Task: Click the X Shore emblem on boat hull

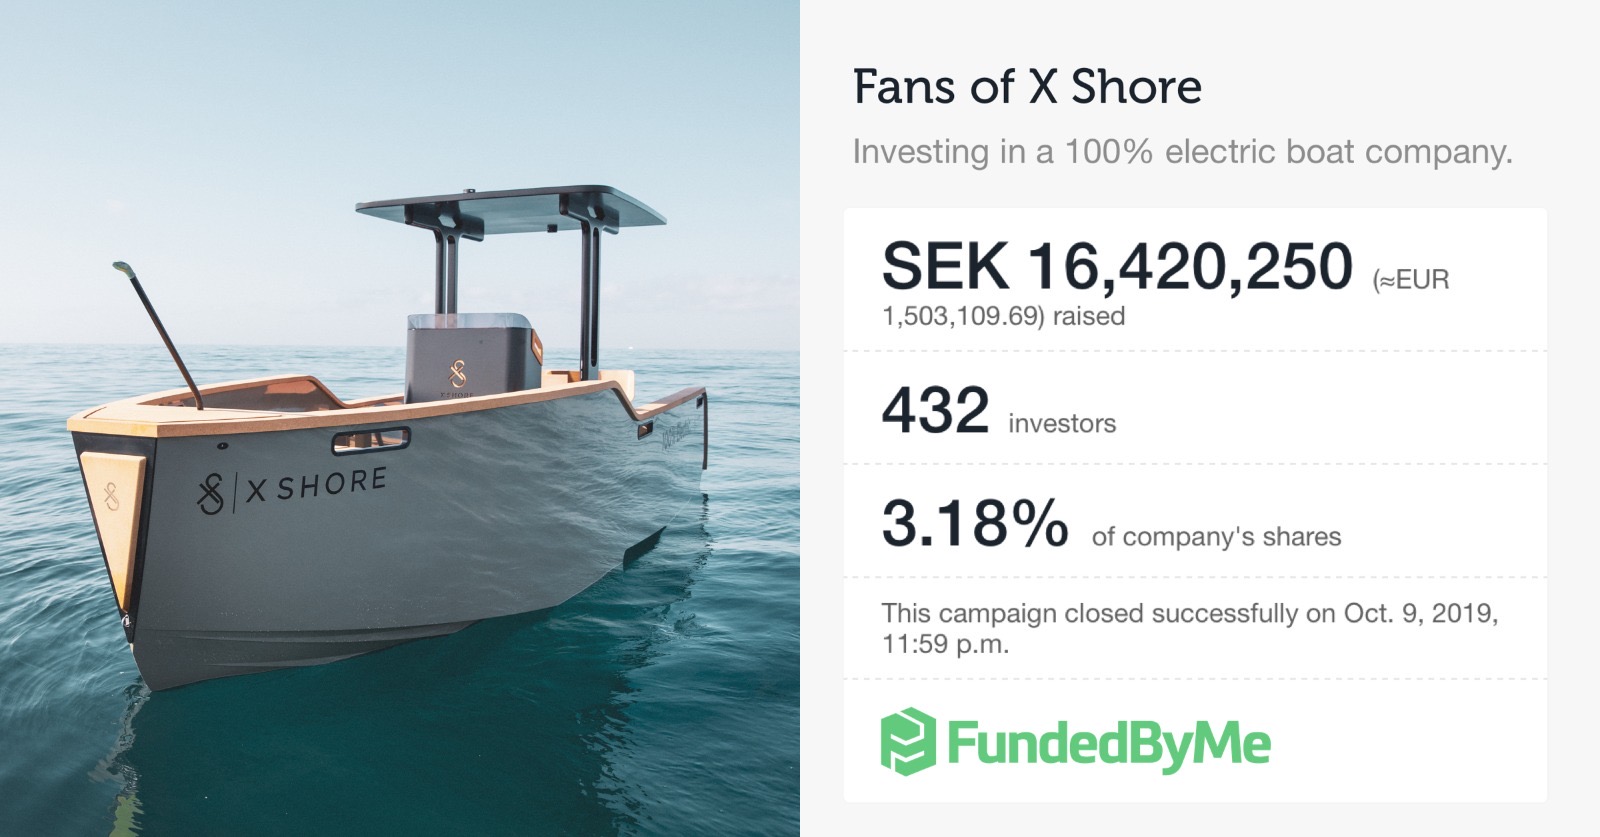Action: [x=210, y=494]
